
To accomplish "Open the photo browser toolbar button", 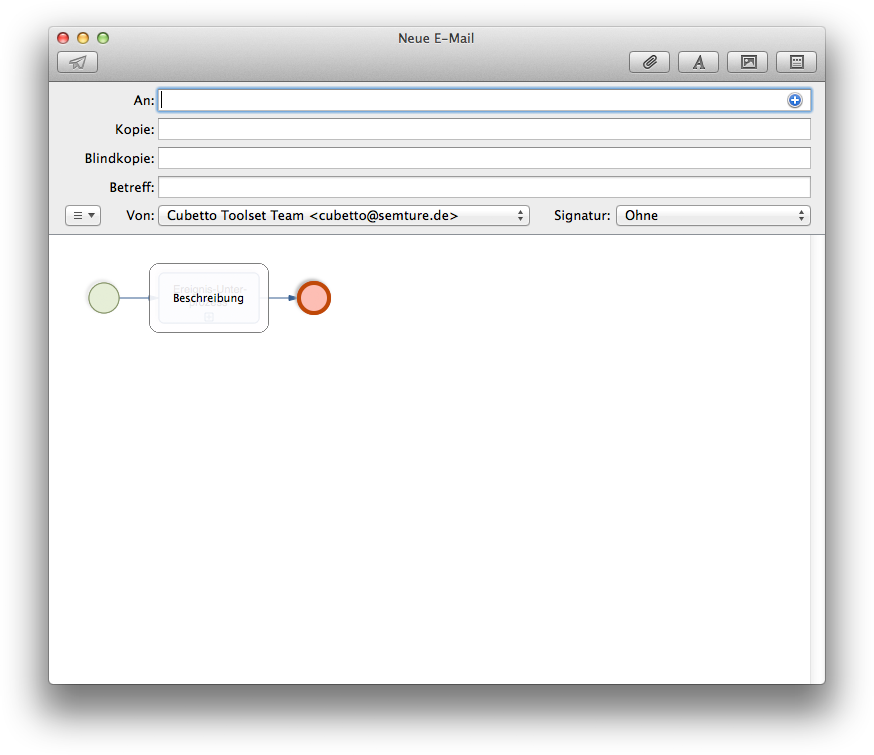I will click(747, 62).
